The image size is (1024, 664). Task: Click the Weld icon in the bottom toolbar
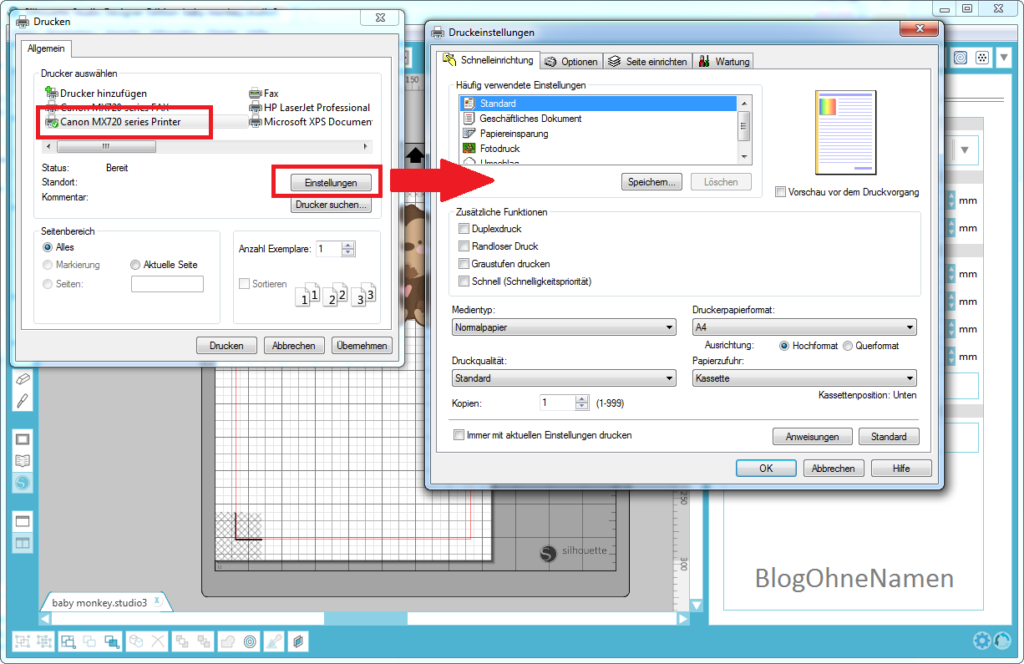click(x=227, y=641)
